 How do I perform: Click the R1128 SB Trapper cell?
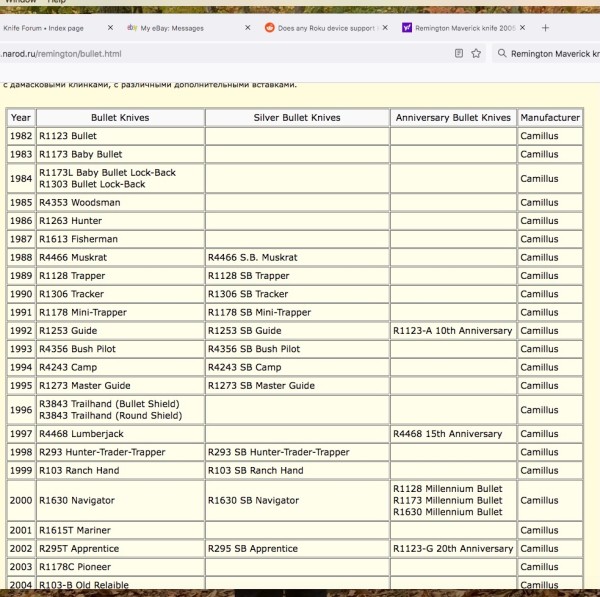(297, 276)
